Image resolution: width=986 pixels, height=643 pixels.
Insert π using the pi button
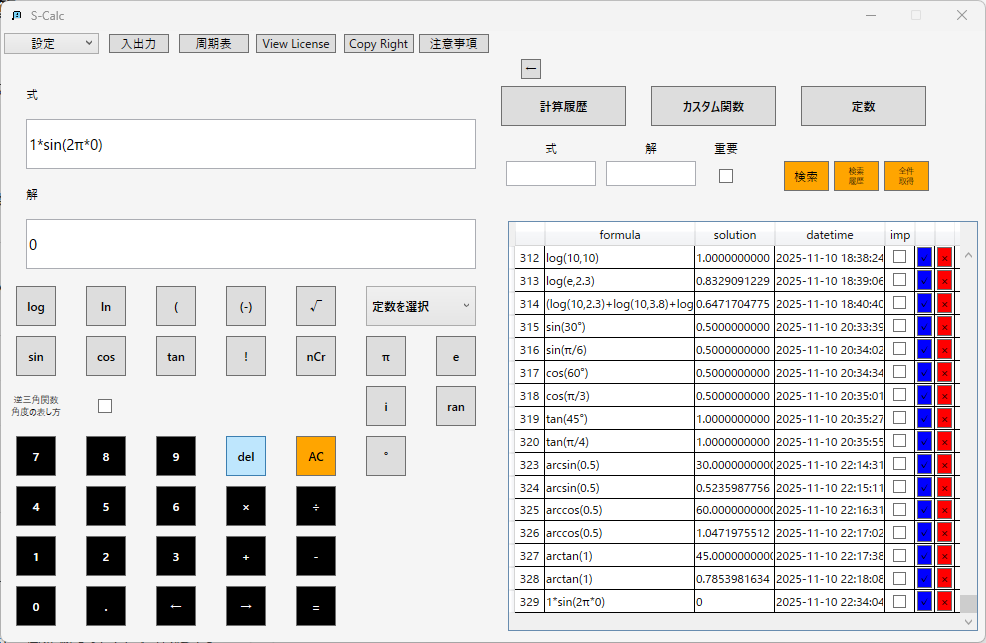pyautogui.click(x=386, y=356)
